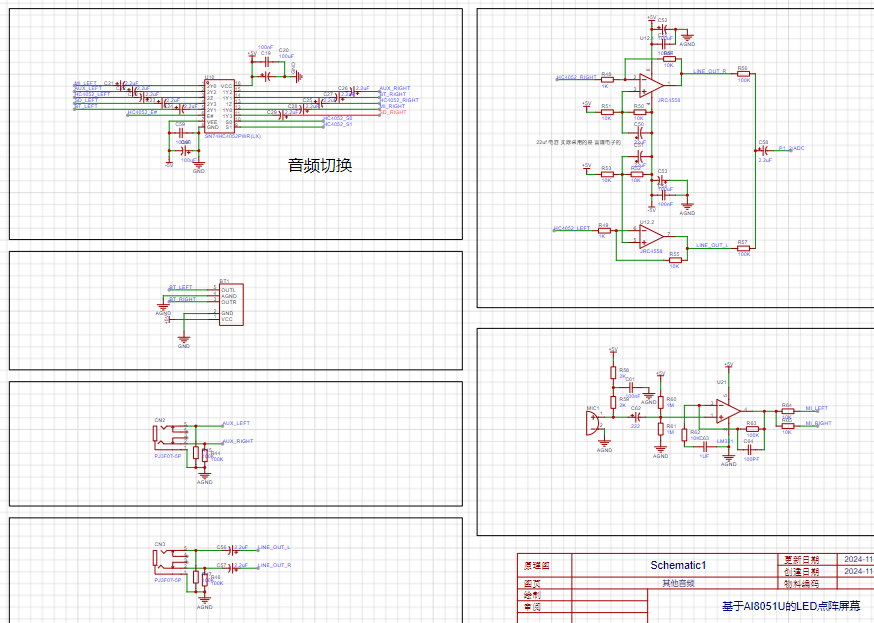This screenshot has height=623, width=874.
Task: Click the 绘制 label in title block
Action: coord(532,595)
